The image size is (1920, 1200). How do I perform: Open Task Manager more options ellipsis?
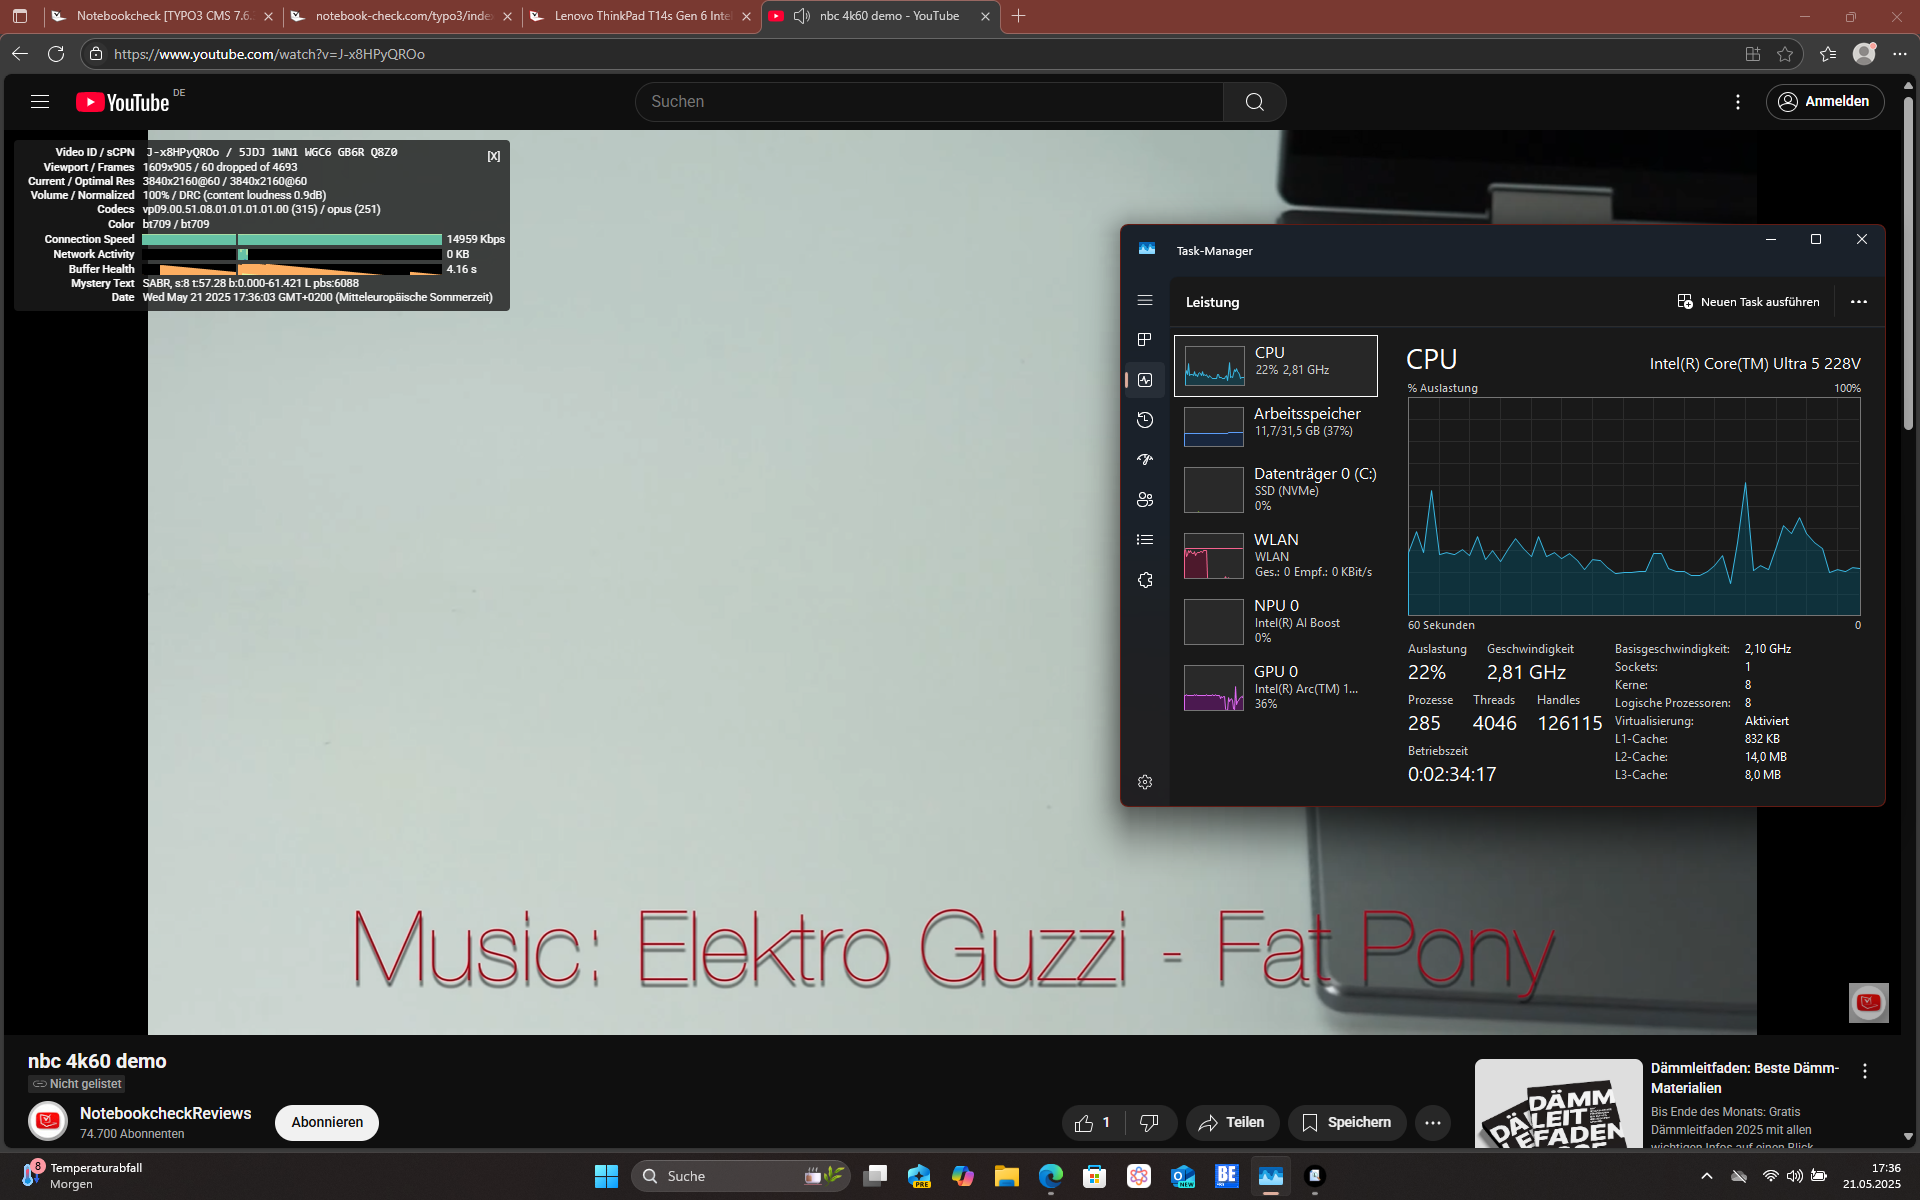(1858, 302)
